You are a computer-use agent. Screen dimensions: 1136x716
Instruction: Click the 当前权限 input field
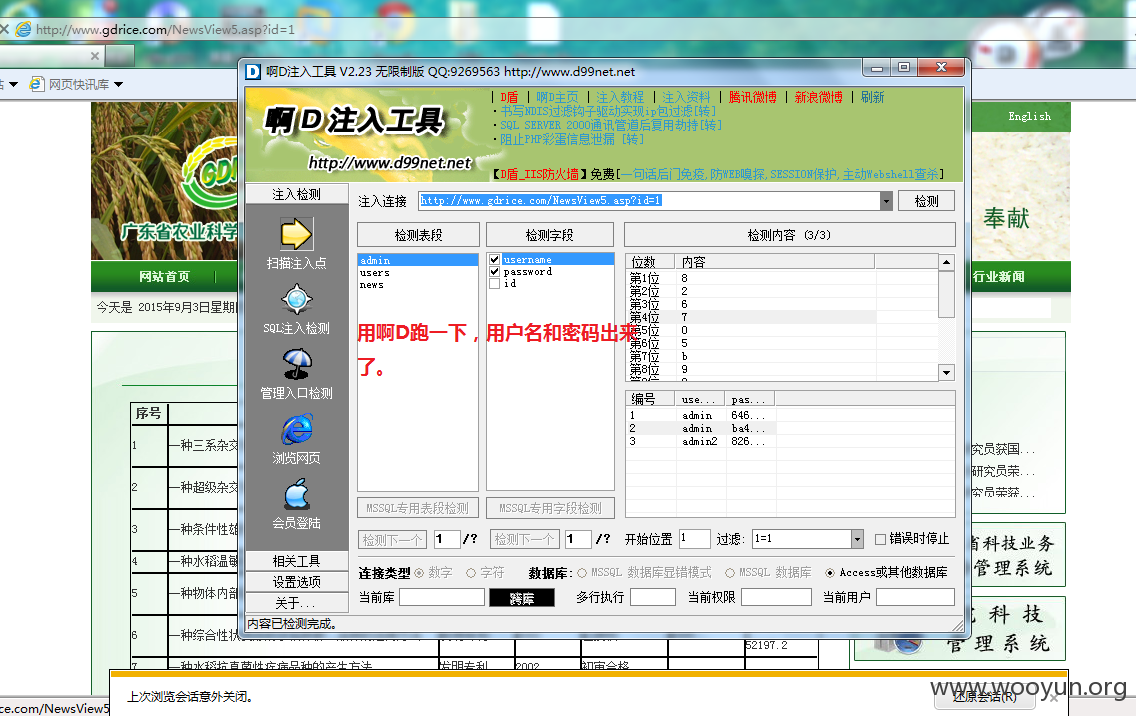pyautogui.click(x=777, y=597)
